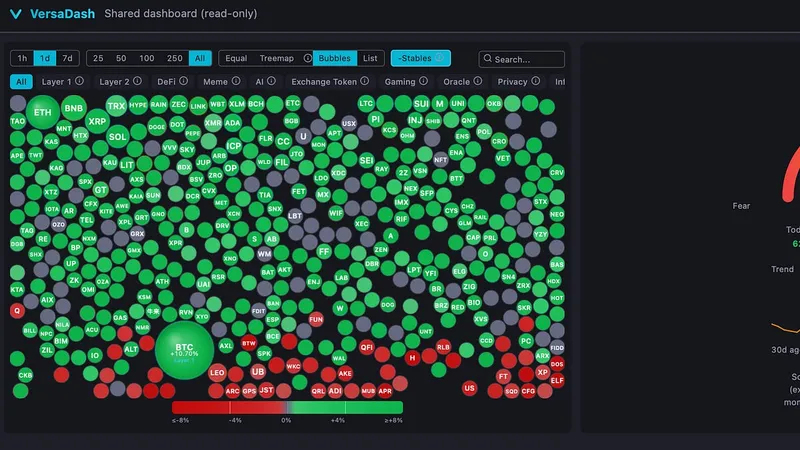Open info icon next to Treemap
Screen dimensions: 800x450
(x=308, y=58)
